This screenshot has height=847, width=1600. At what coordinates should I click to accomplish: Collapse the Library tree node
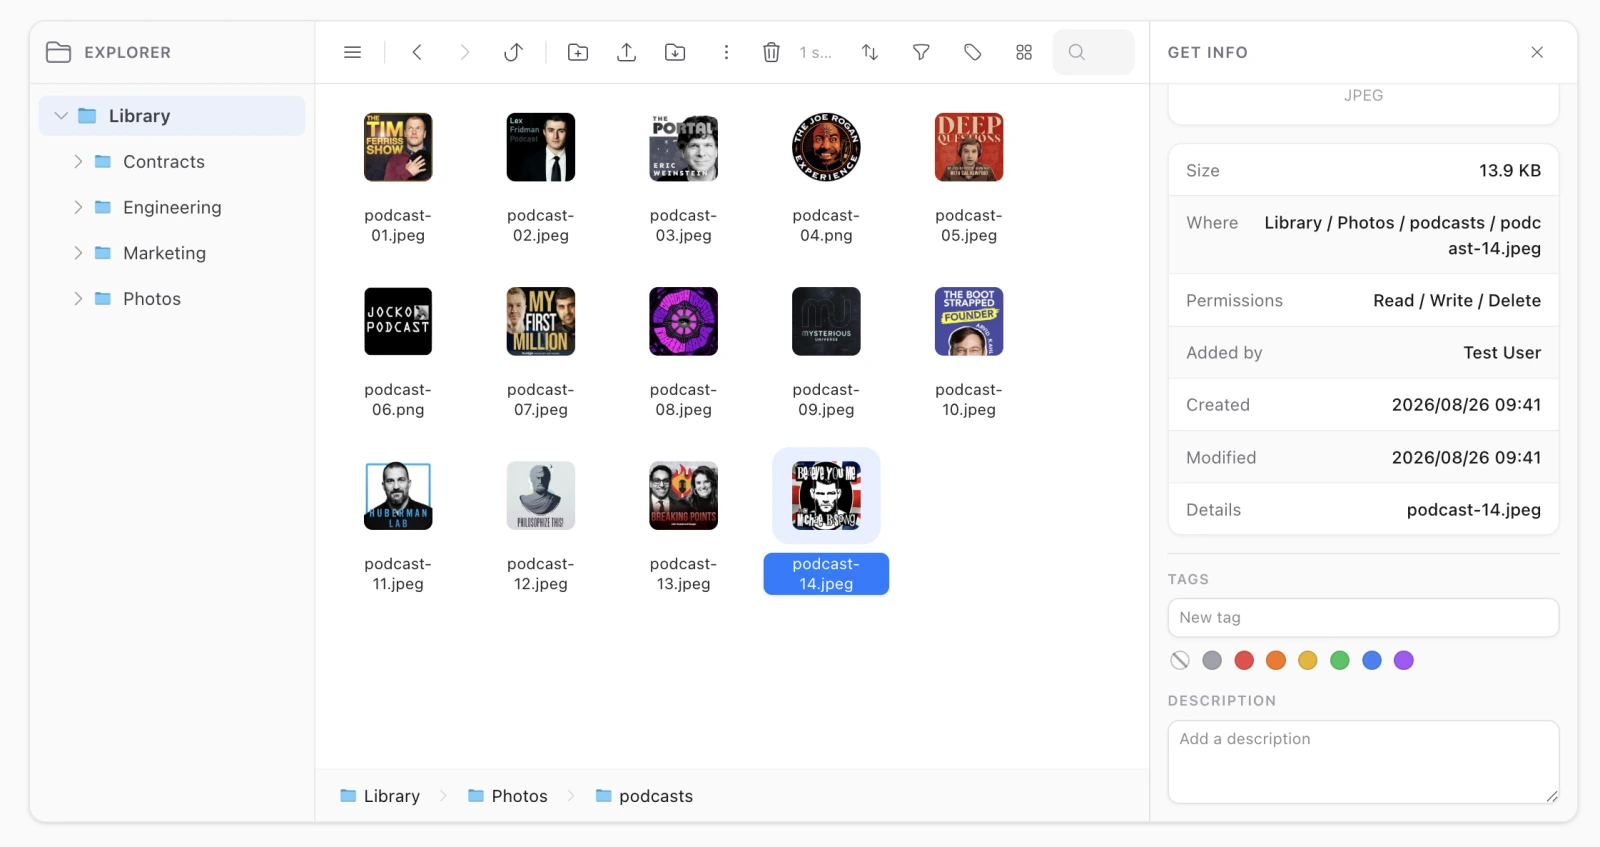61,116
